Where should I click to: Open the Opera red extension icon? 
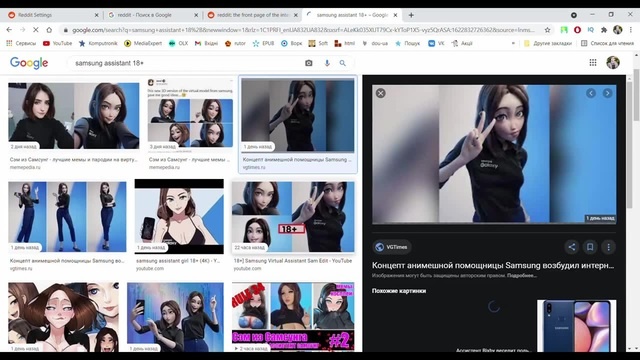tap(577, 30)
